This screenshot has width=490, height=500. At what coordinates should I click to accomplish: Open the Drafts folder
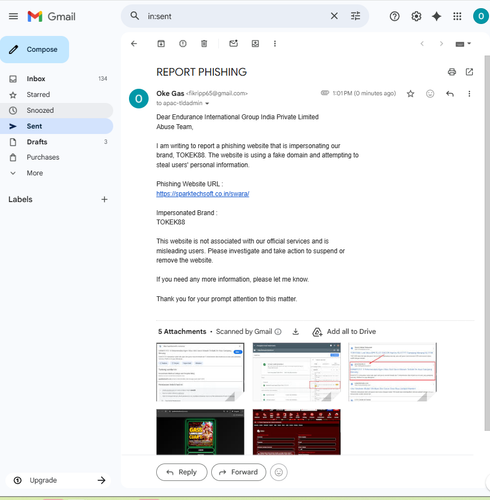[57, 142]
